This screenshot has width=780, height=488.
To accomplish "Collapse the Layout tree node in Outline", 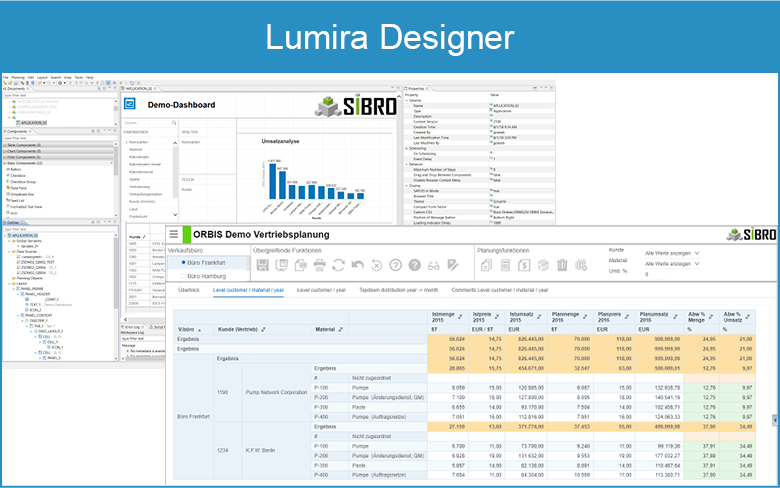I will click(x=10, y=284).
